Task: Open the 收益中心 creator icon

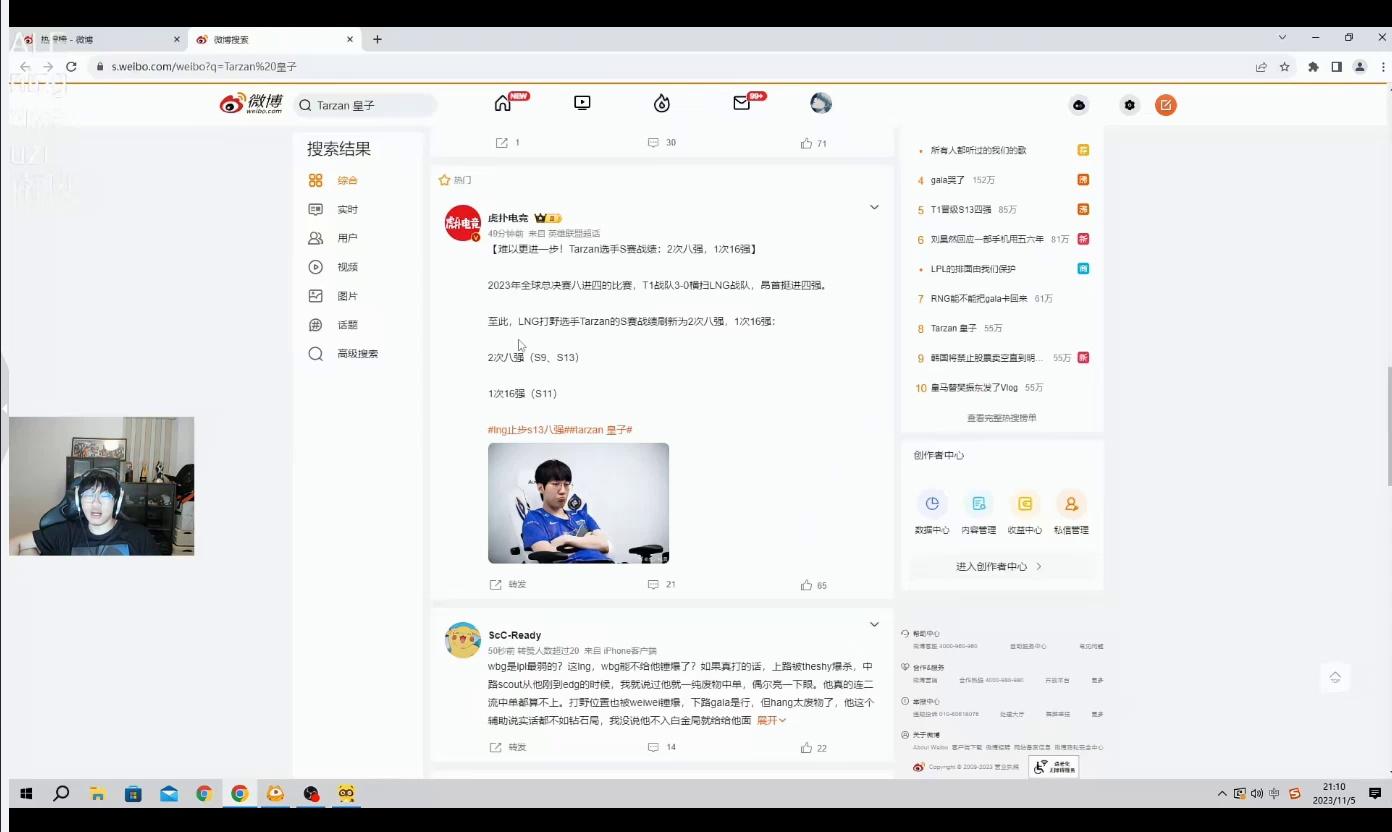Action: [x=1024, y=504]
